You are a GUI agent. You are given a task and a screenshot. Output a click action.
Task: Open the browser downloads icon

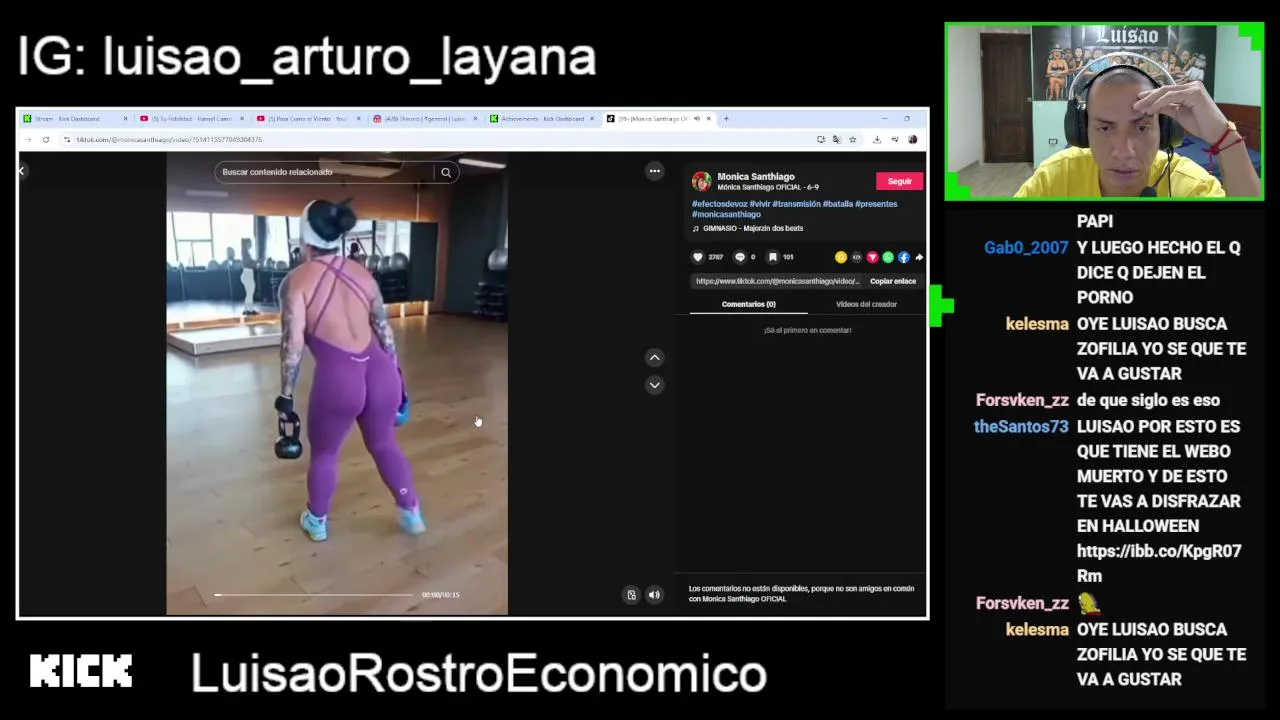click(x=877, y=140)
